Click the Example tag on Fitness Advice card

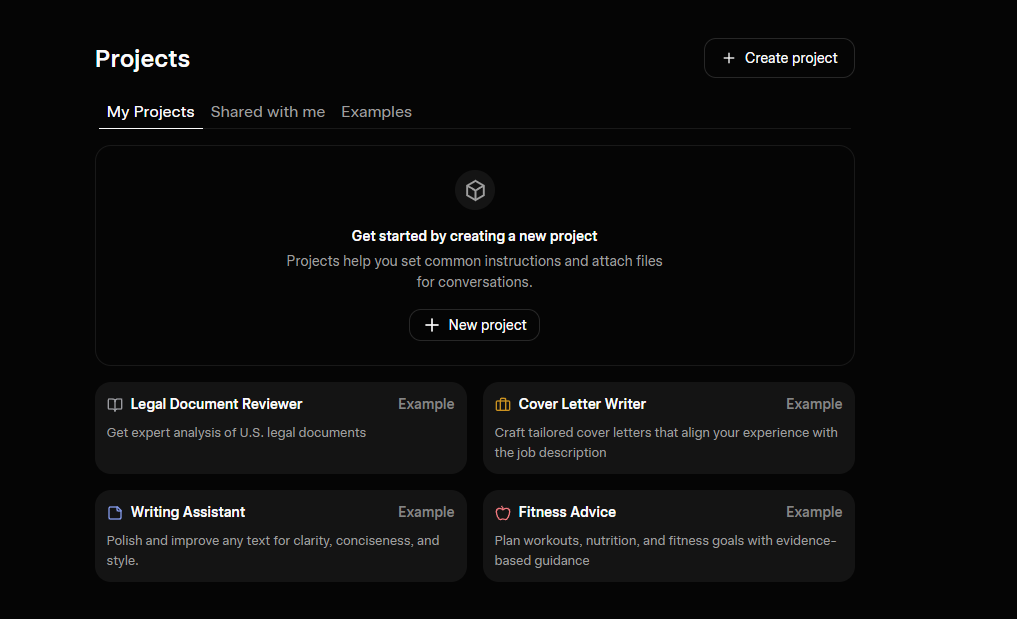tap(814, 512)
